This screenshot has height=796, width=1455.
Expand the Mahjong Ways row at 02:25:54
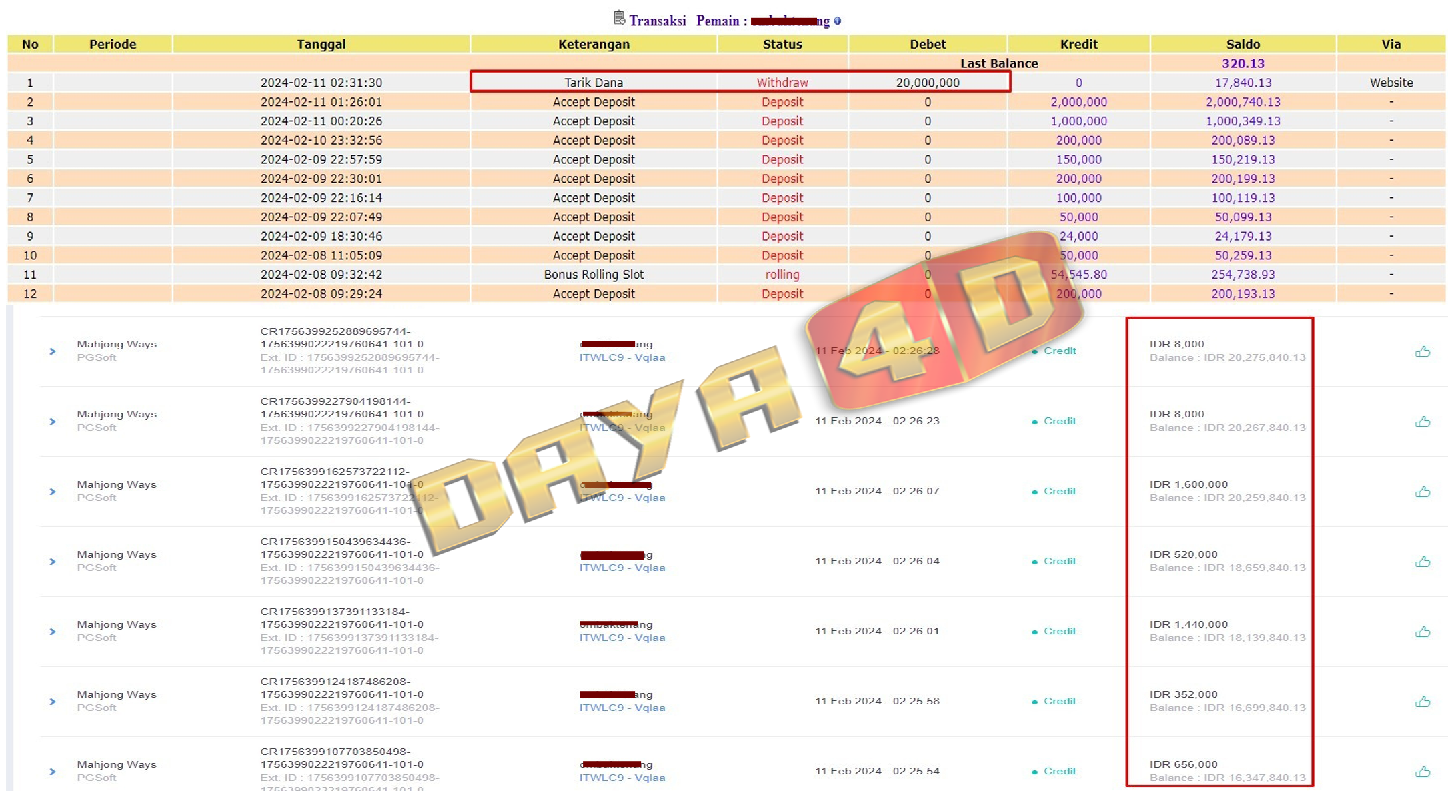pos(53,771)
